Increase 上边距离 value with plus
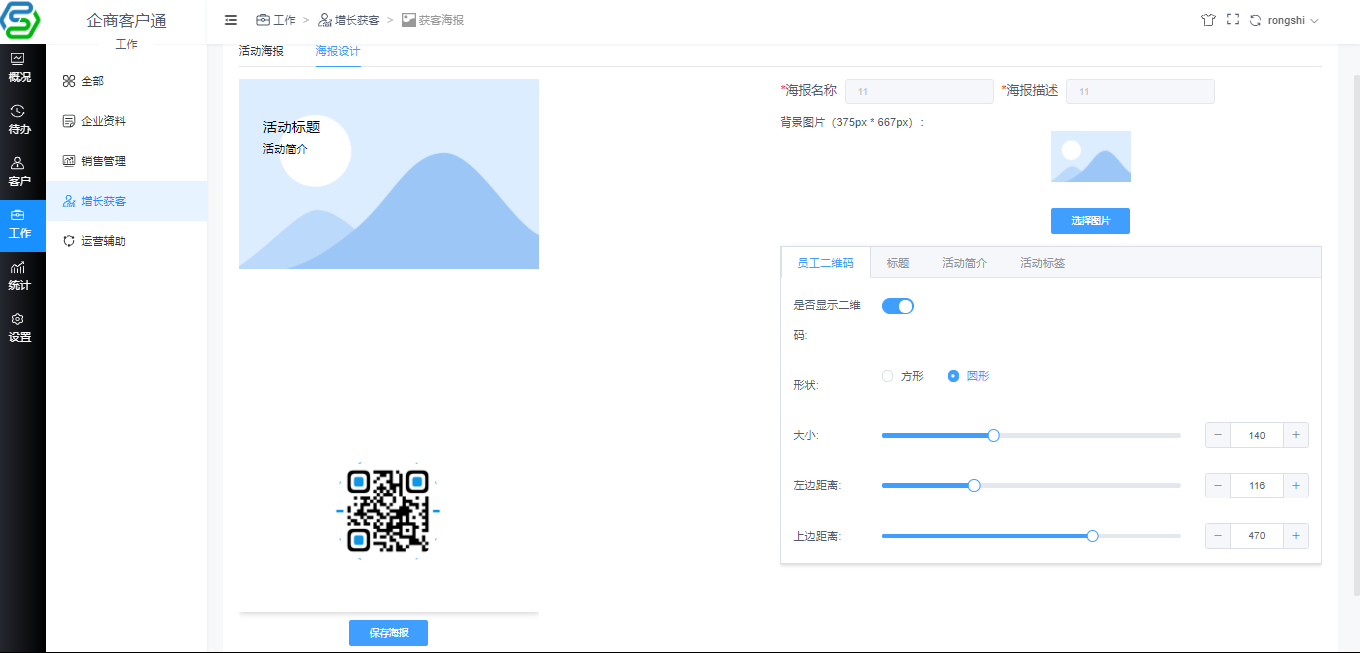This screenshot has width=1360, height=653. point(1295,535)
